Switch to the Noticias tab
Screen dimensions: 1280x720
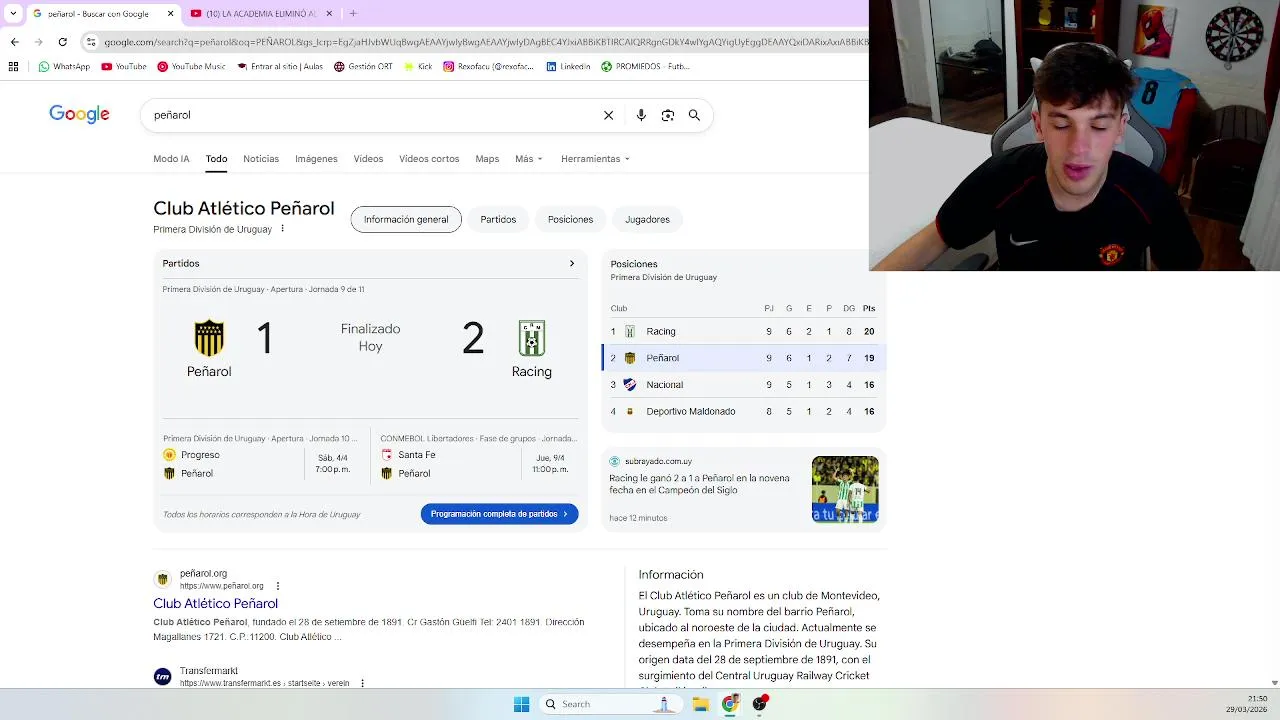click(x=261, y=159)
